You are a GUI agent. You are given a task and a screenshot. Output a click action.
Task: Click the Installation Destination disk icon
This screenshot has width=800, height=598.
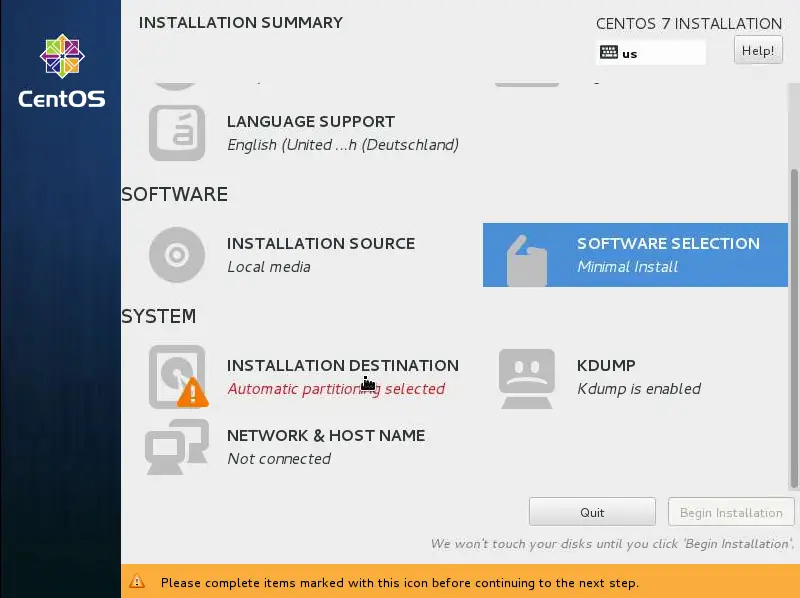tap(178, 377)
